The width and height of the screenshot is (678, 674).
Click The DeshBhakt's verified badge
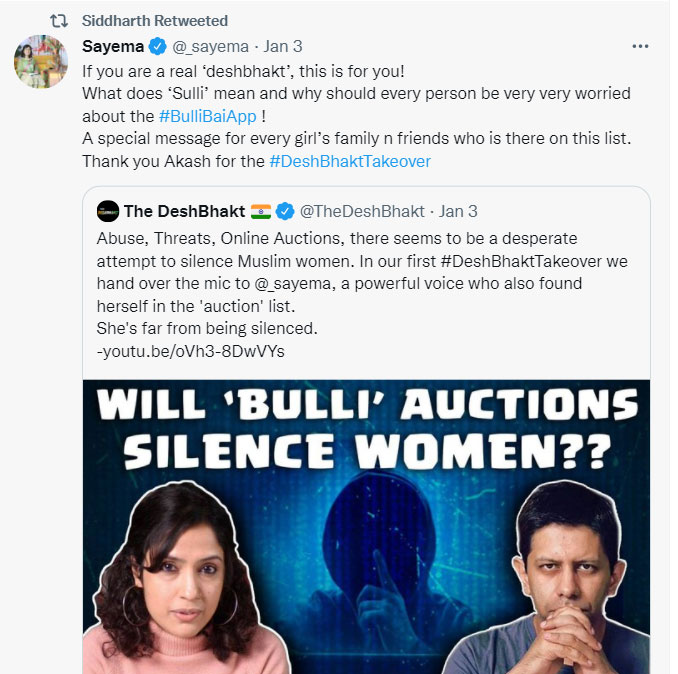[x=285, y=211]
